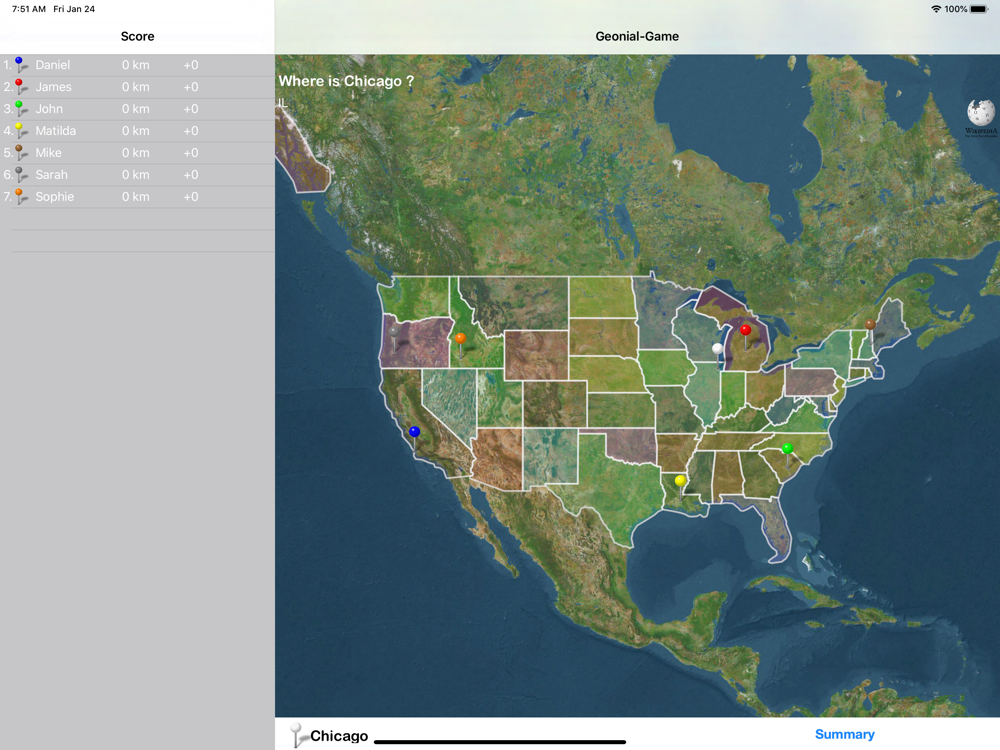The height and width of the screenshot is (750, 1000).
Task: Click Sophie's orange pin icon in score list
Action: tap(21, 196)
